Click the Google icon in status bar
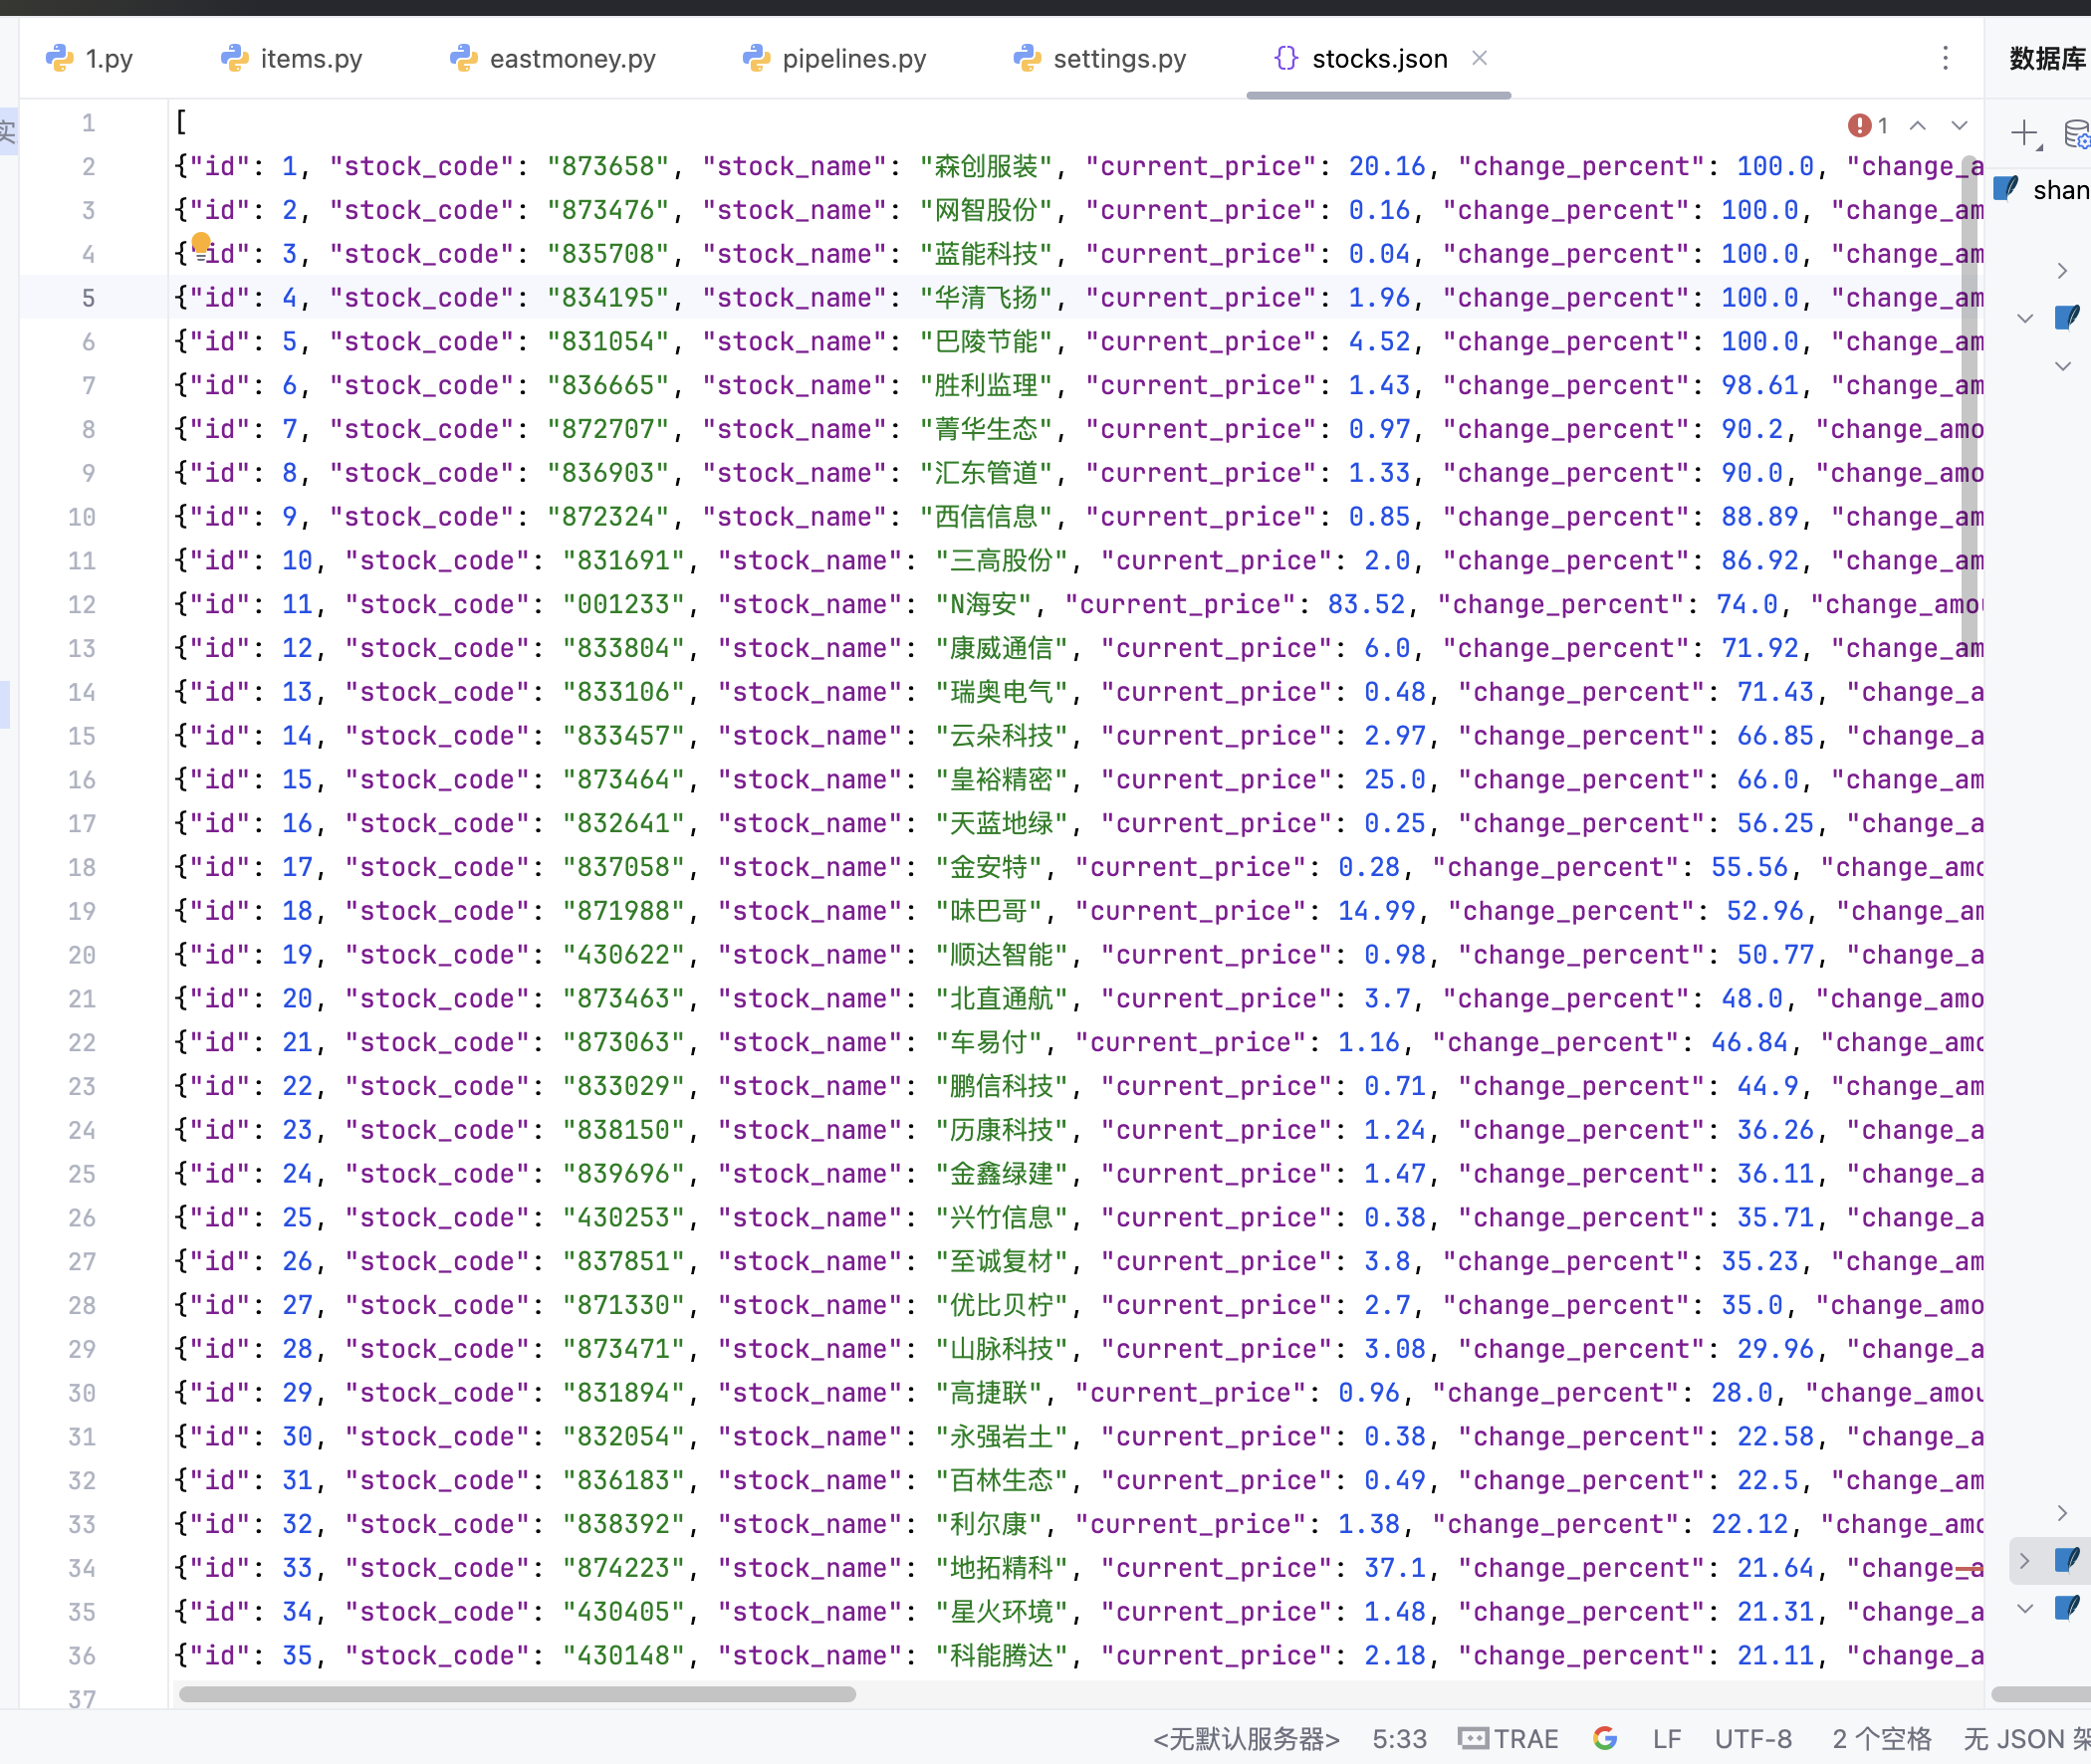Viewport: 2091px width, 1764px height. coord(1605,1738)
